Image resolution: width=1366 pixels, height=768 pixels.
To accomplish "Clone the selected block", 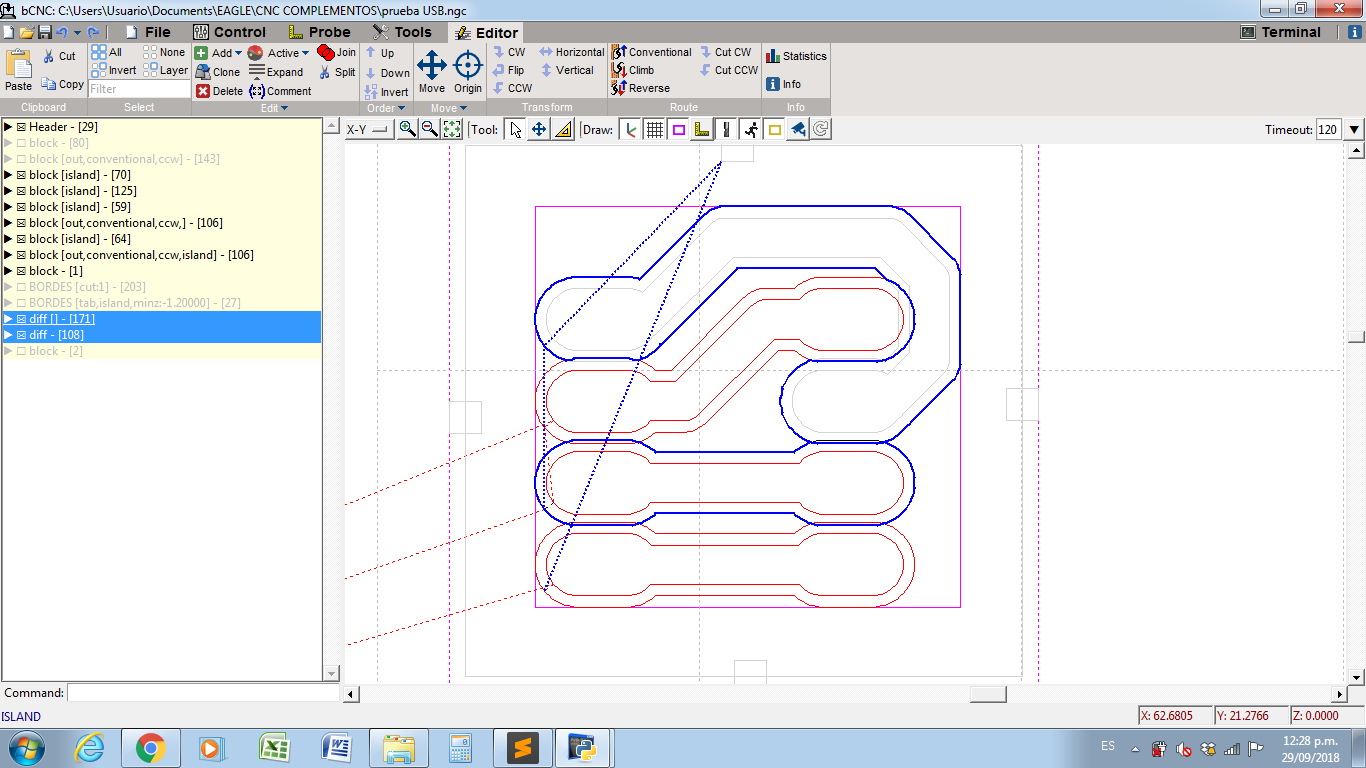I will tap(218, 72).
